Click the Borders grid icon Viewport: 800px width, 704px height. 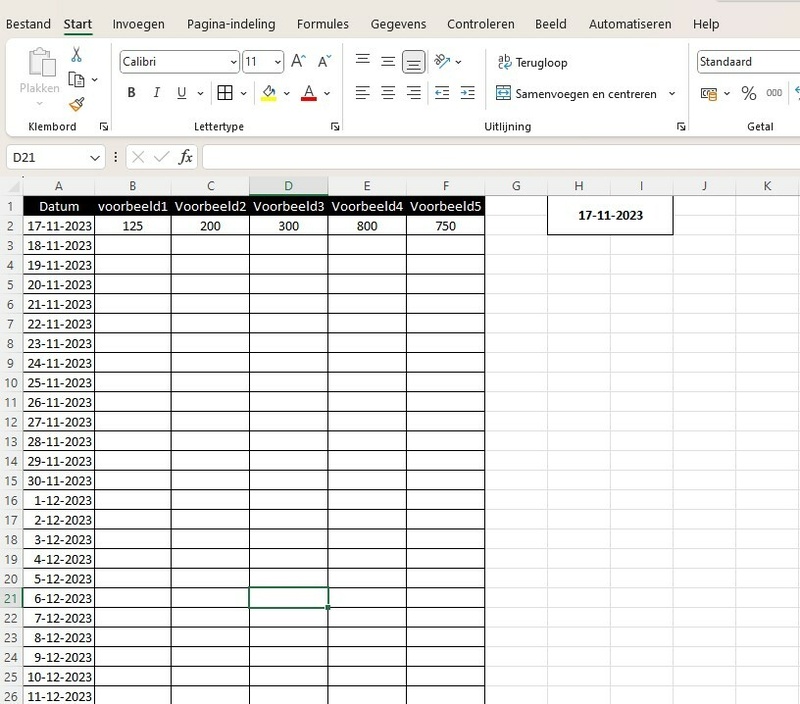point(225,93)
